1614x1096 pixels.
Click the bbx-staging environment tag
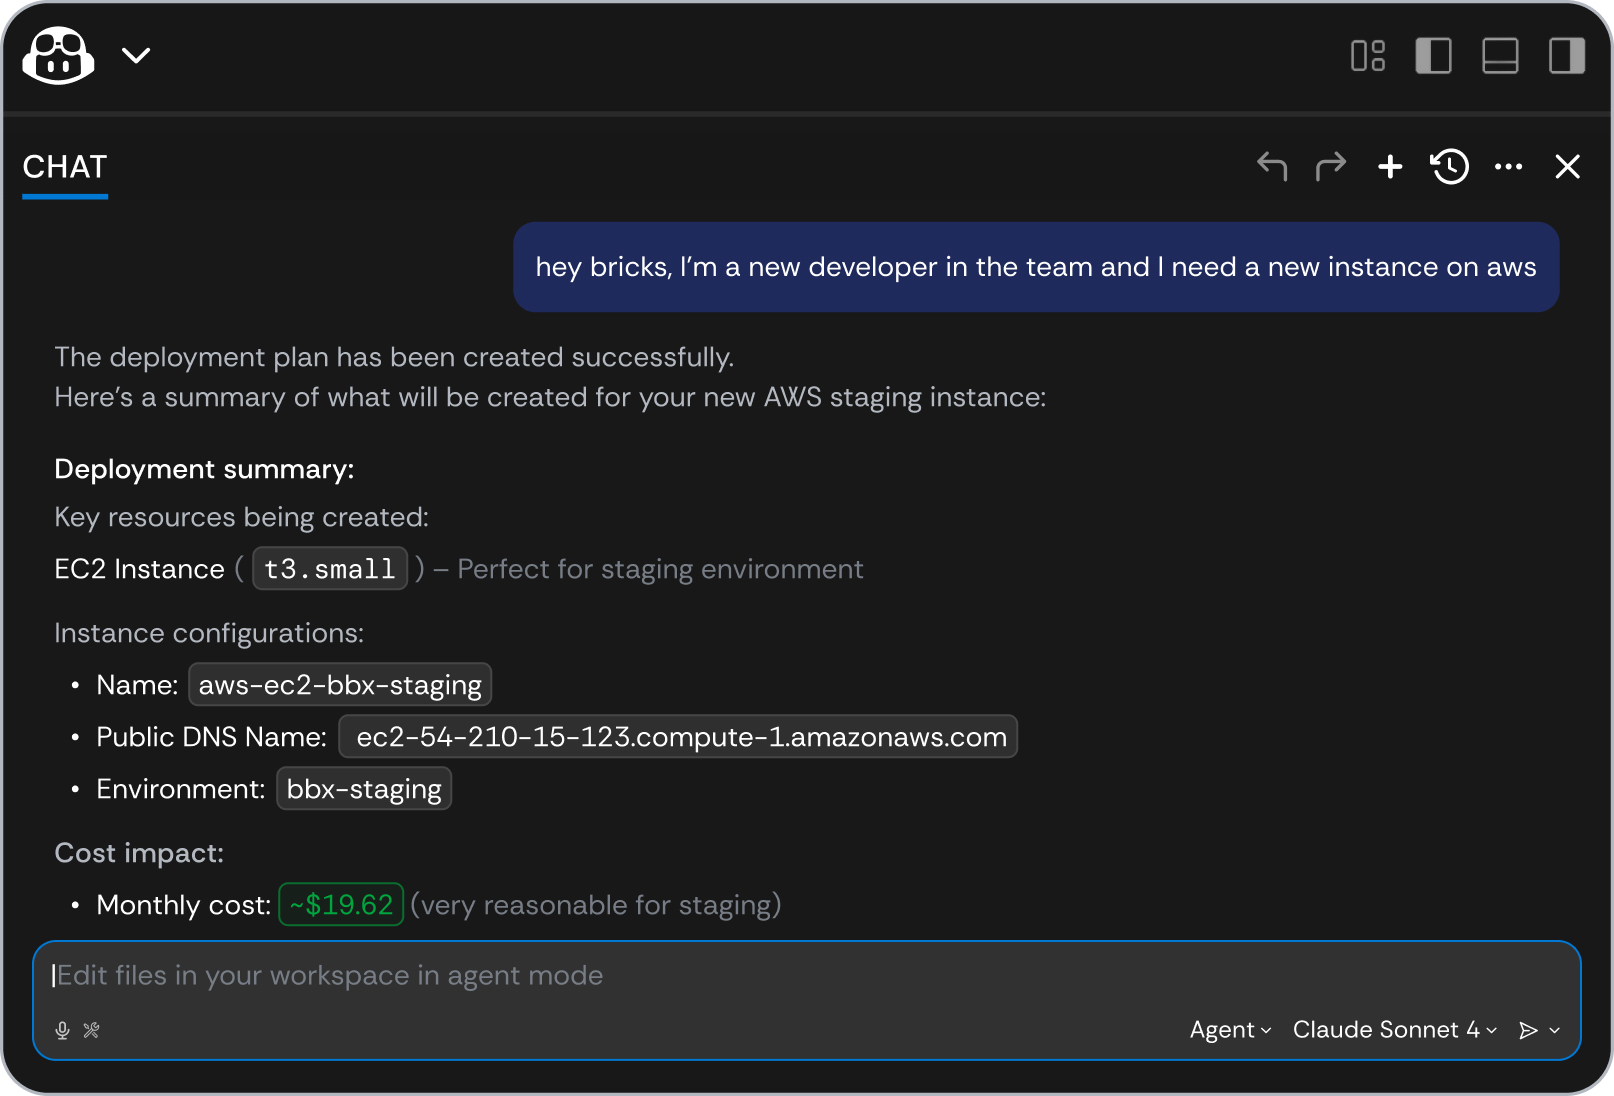364,789
